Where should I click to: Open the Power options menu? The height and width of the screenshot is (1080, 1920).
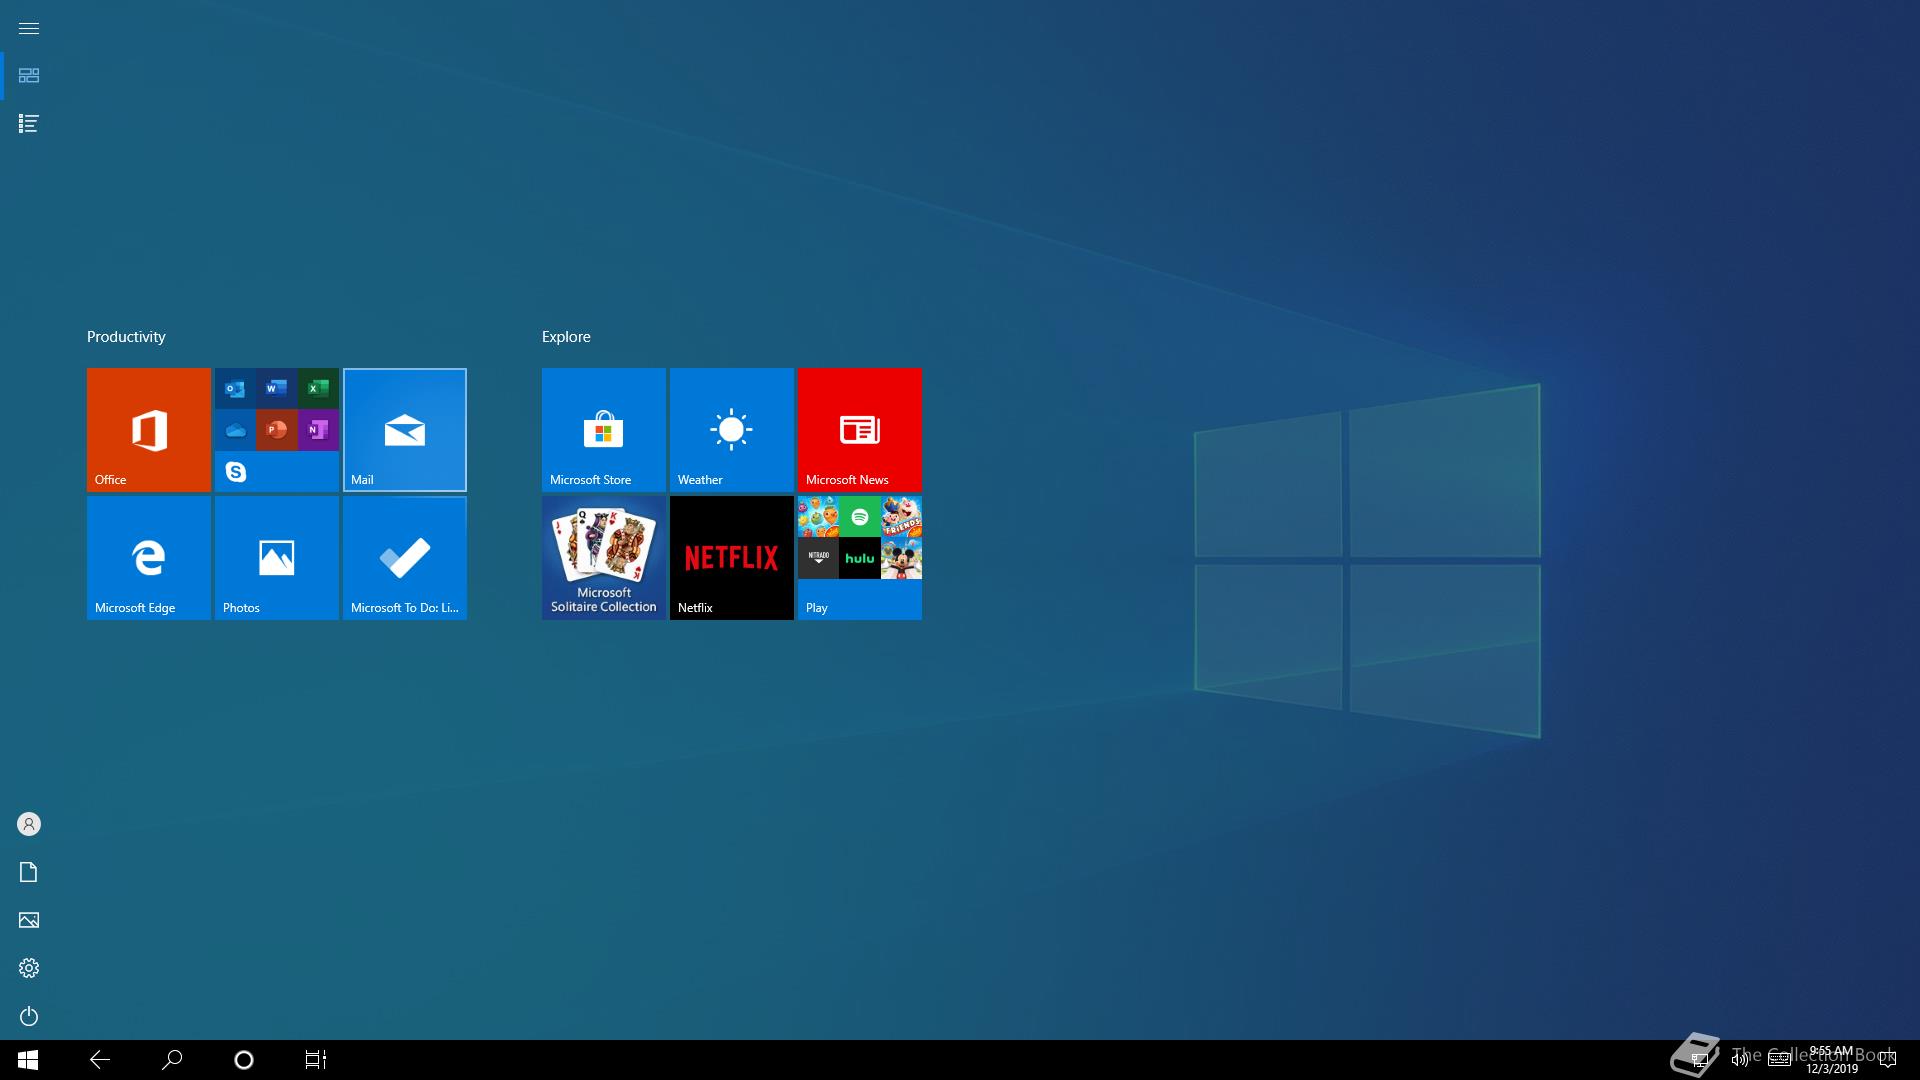pos(29,1016)
